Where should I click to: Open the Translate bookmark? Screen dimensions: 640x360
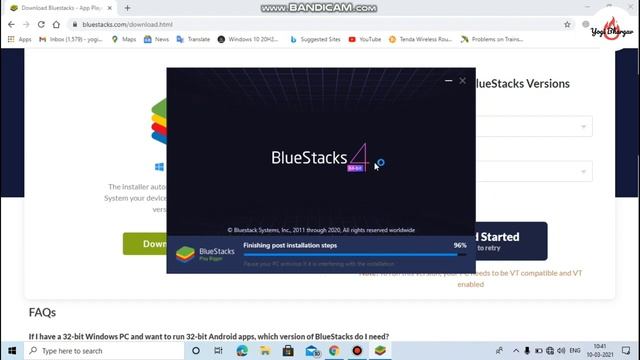[x=193, y=39]
